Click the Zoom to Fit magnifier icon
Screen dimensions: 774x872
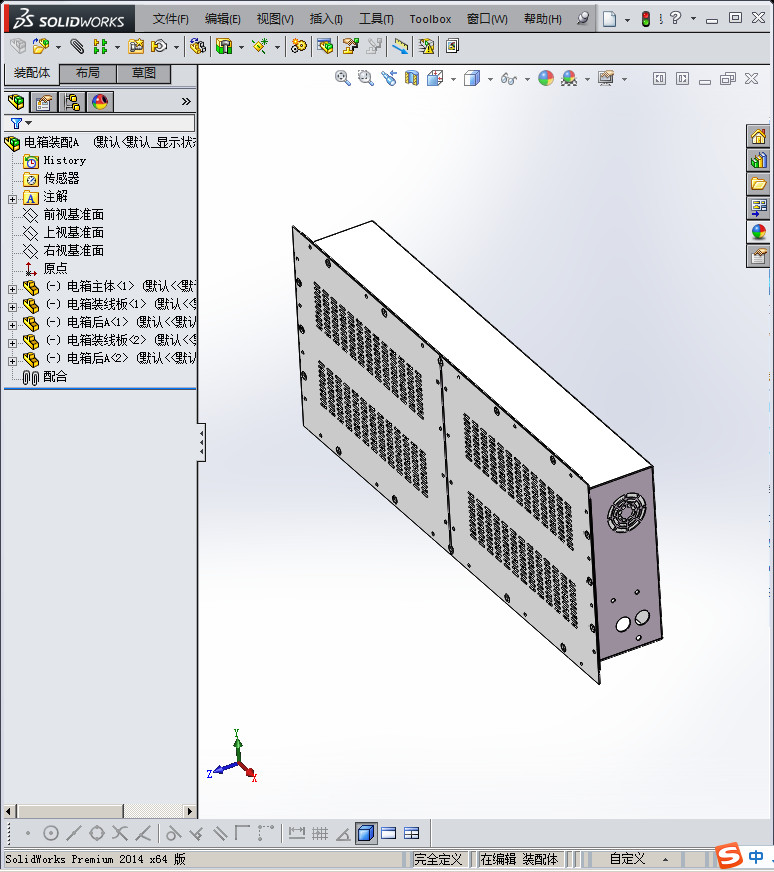click(x=343, y=78)
